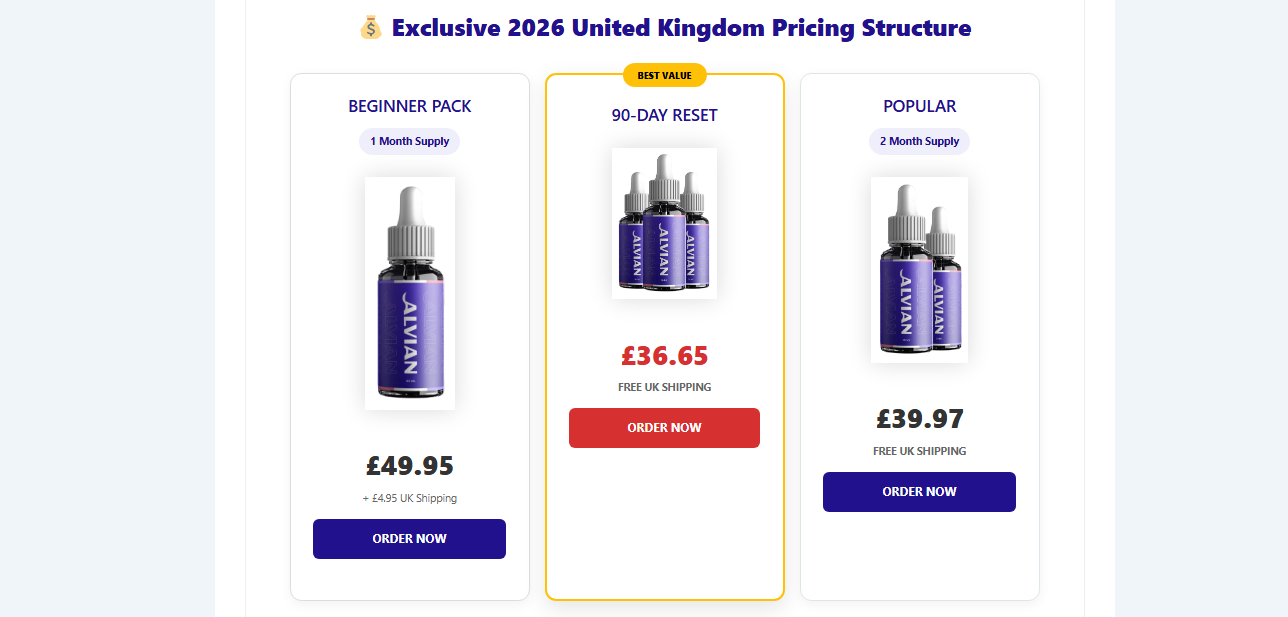This screenshot has width=1288, height=617.
Task: Select the Popular plan title
Action: click(920, 106)
